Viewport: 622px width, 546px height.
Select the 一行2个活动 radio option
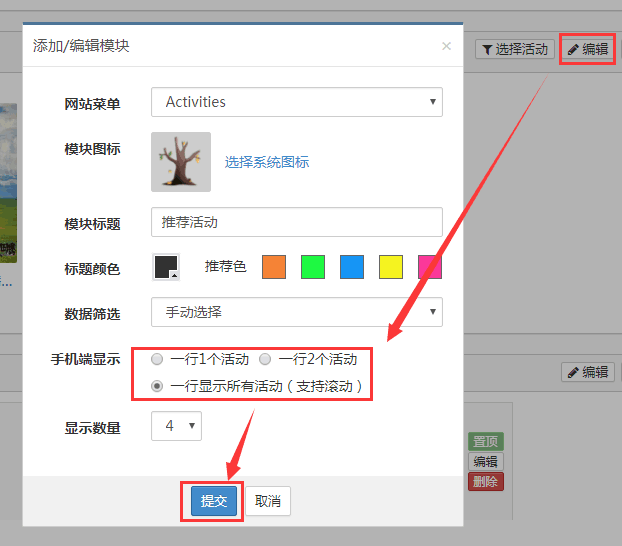click(265, 359)
